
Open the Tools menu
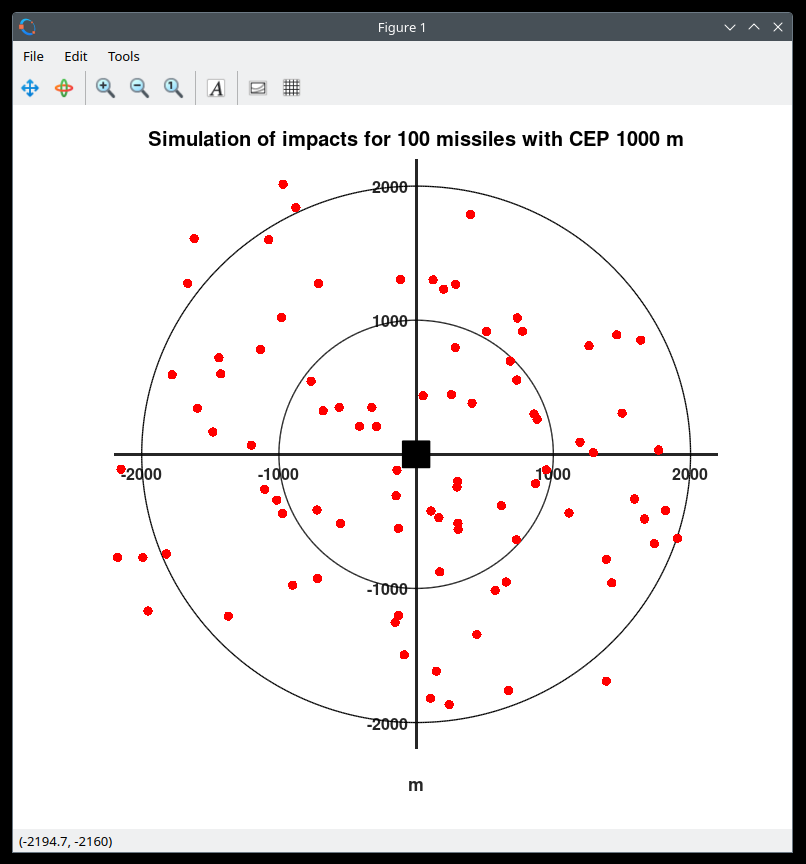click(123, 56)
